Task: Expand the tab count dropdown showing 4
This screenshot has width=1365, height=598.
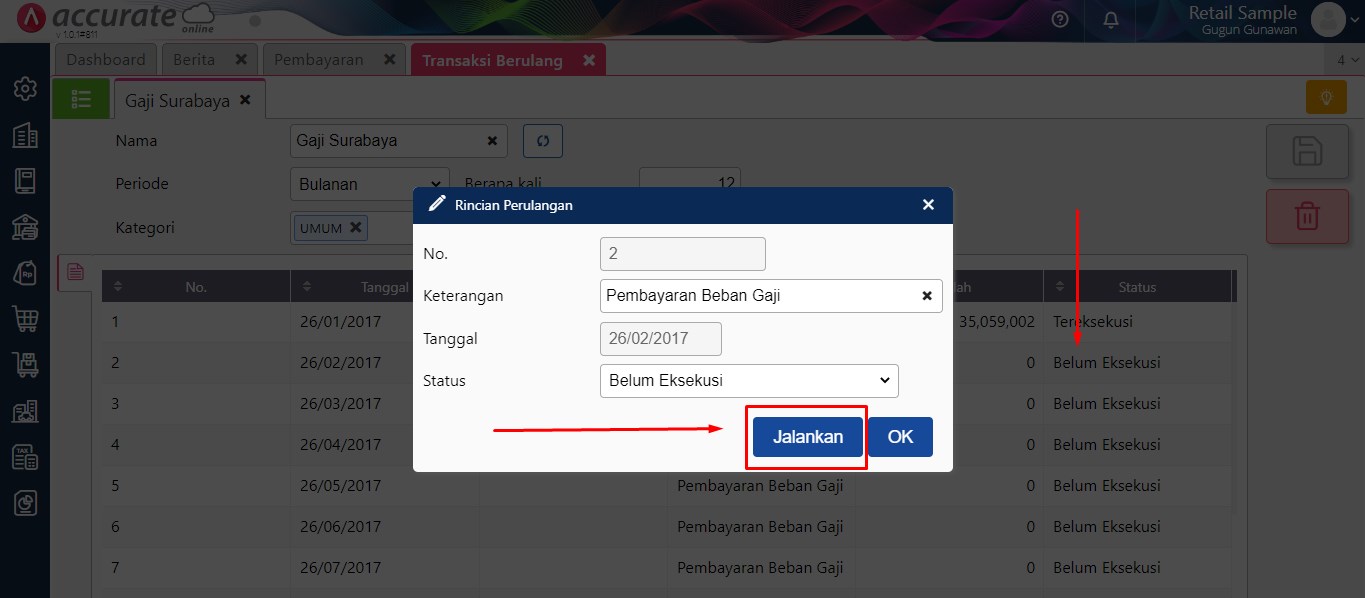Action: [1346, 60]
